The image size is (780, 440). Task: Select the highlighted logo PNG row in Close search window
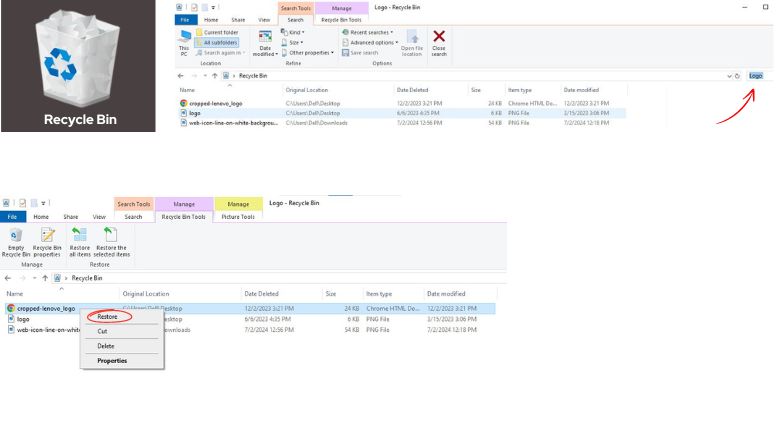(402, 113)
